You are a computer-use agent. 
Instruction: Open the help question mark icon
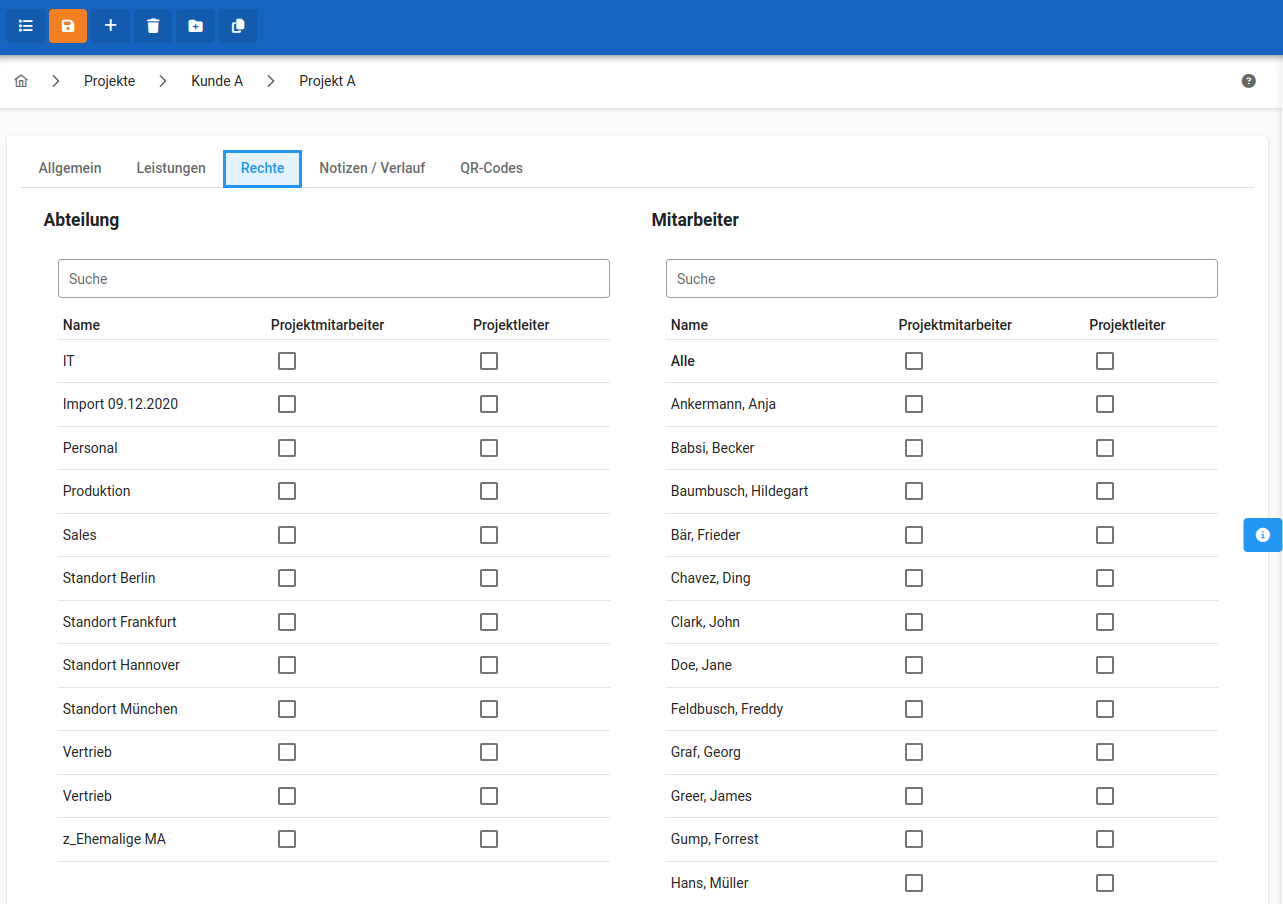[x=1248, y=81]
